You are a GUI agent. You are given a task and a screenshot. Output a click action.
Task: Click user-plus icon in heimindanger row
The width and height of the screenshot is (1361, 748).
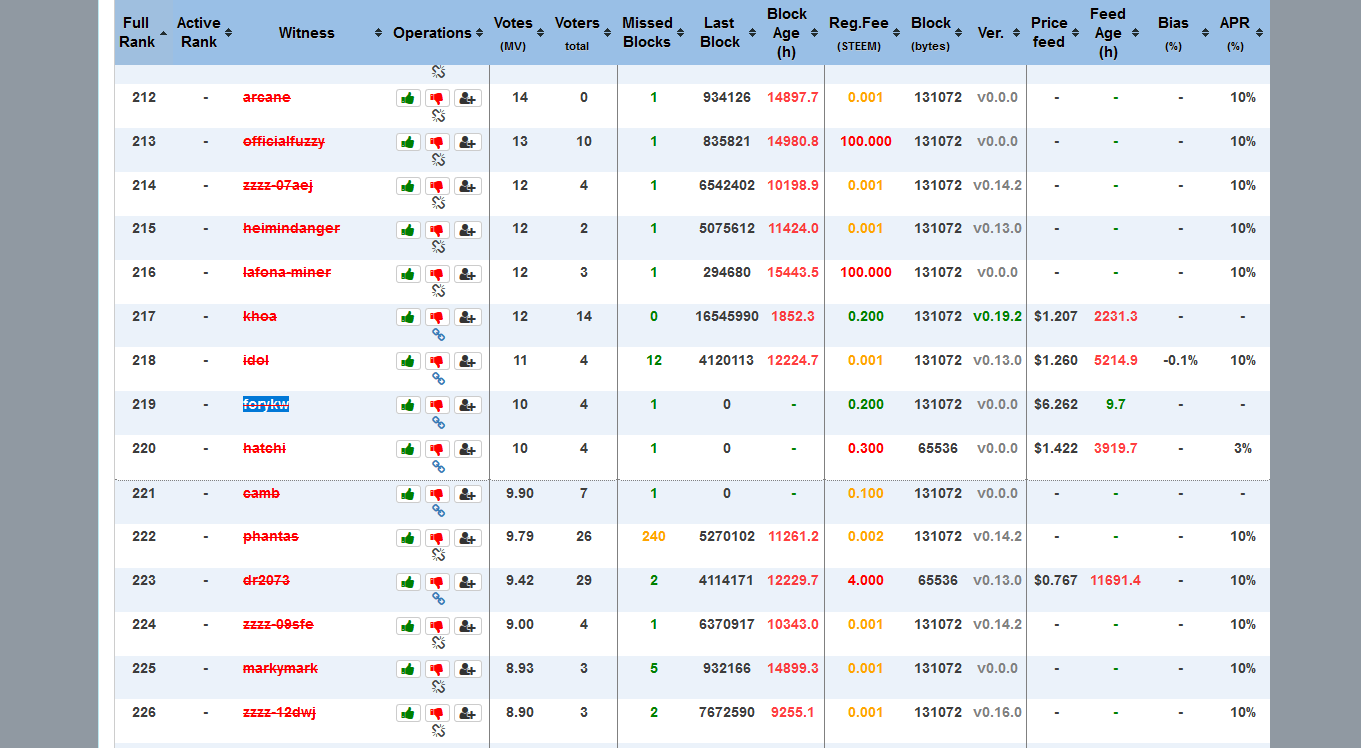point(468,230)
